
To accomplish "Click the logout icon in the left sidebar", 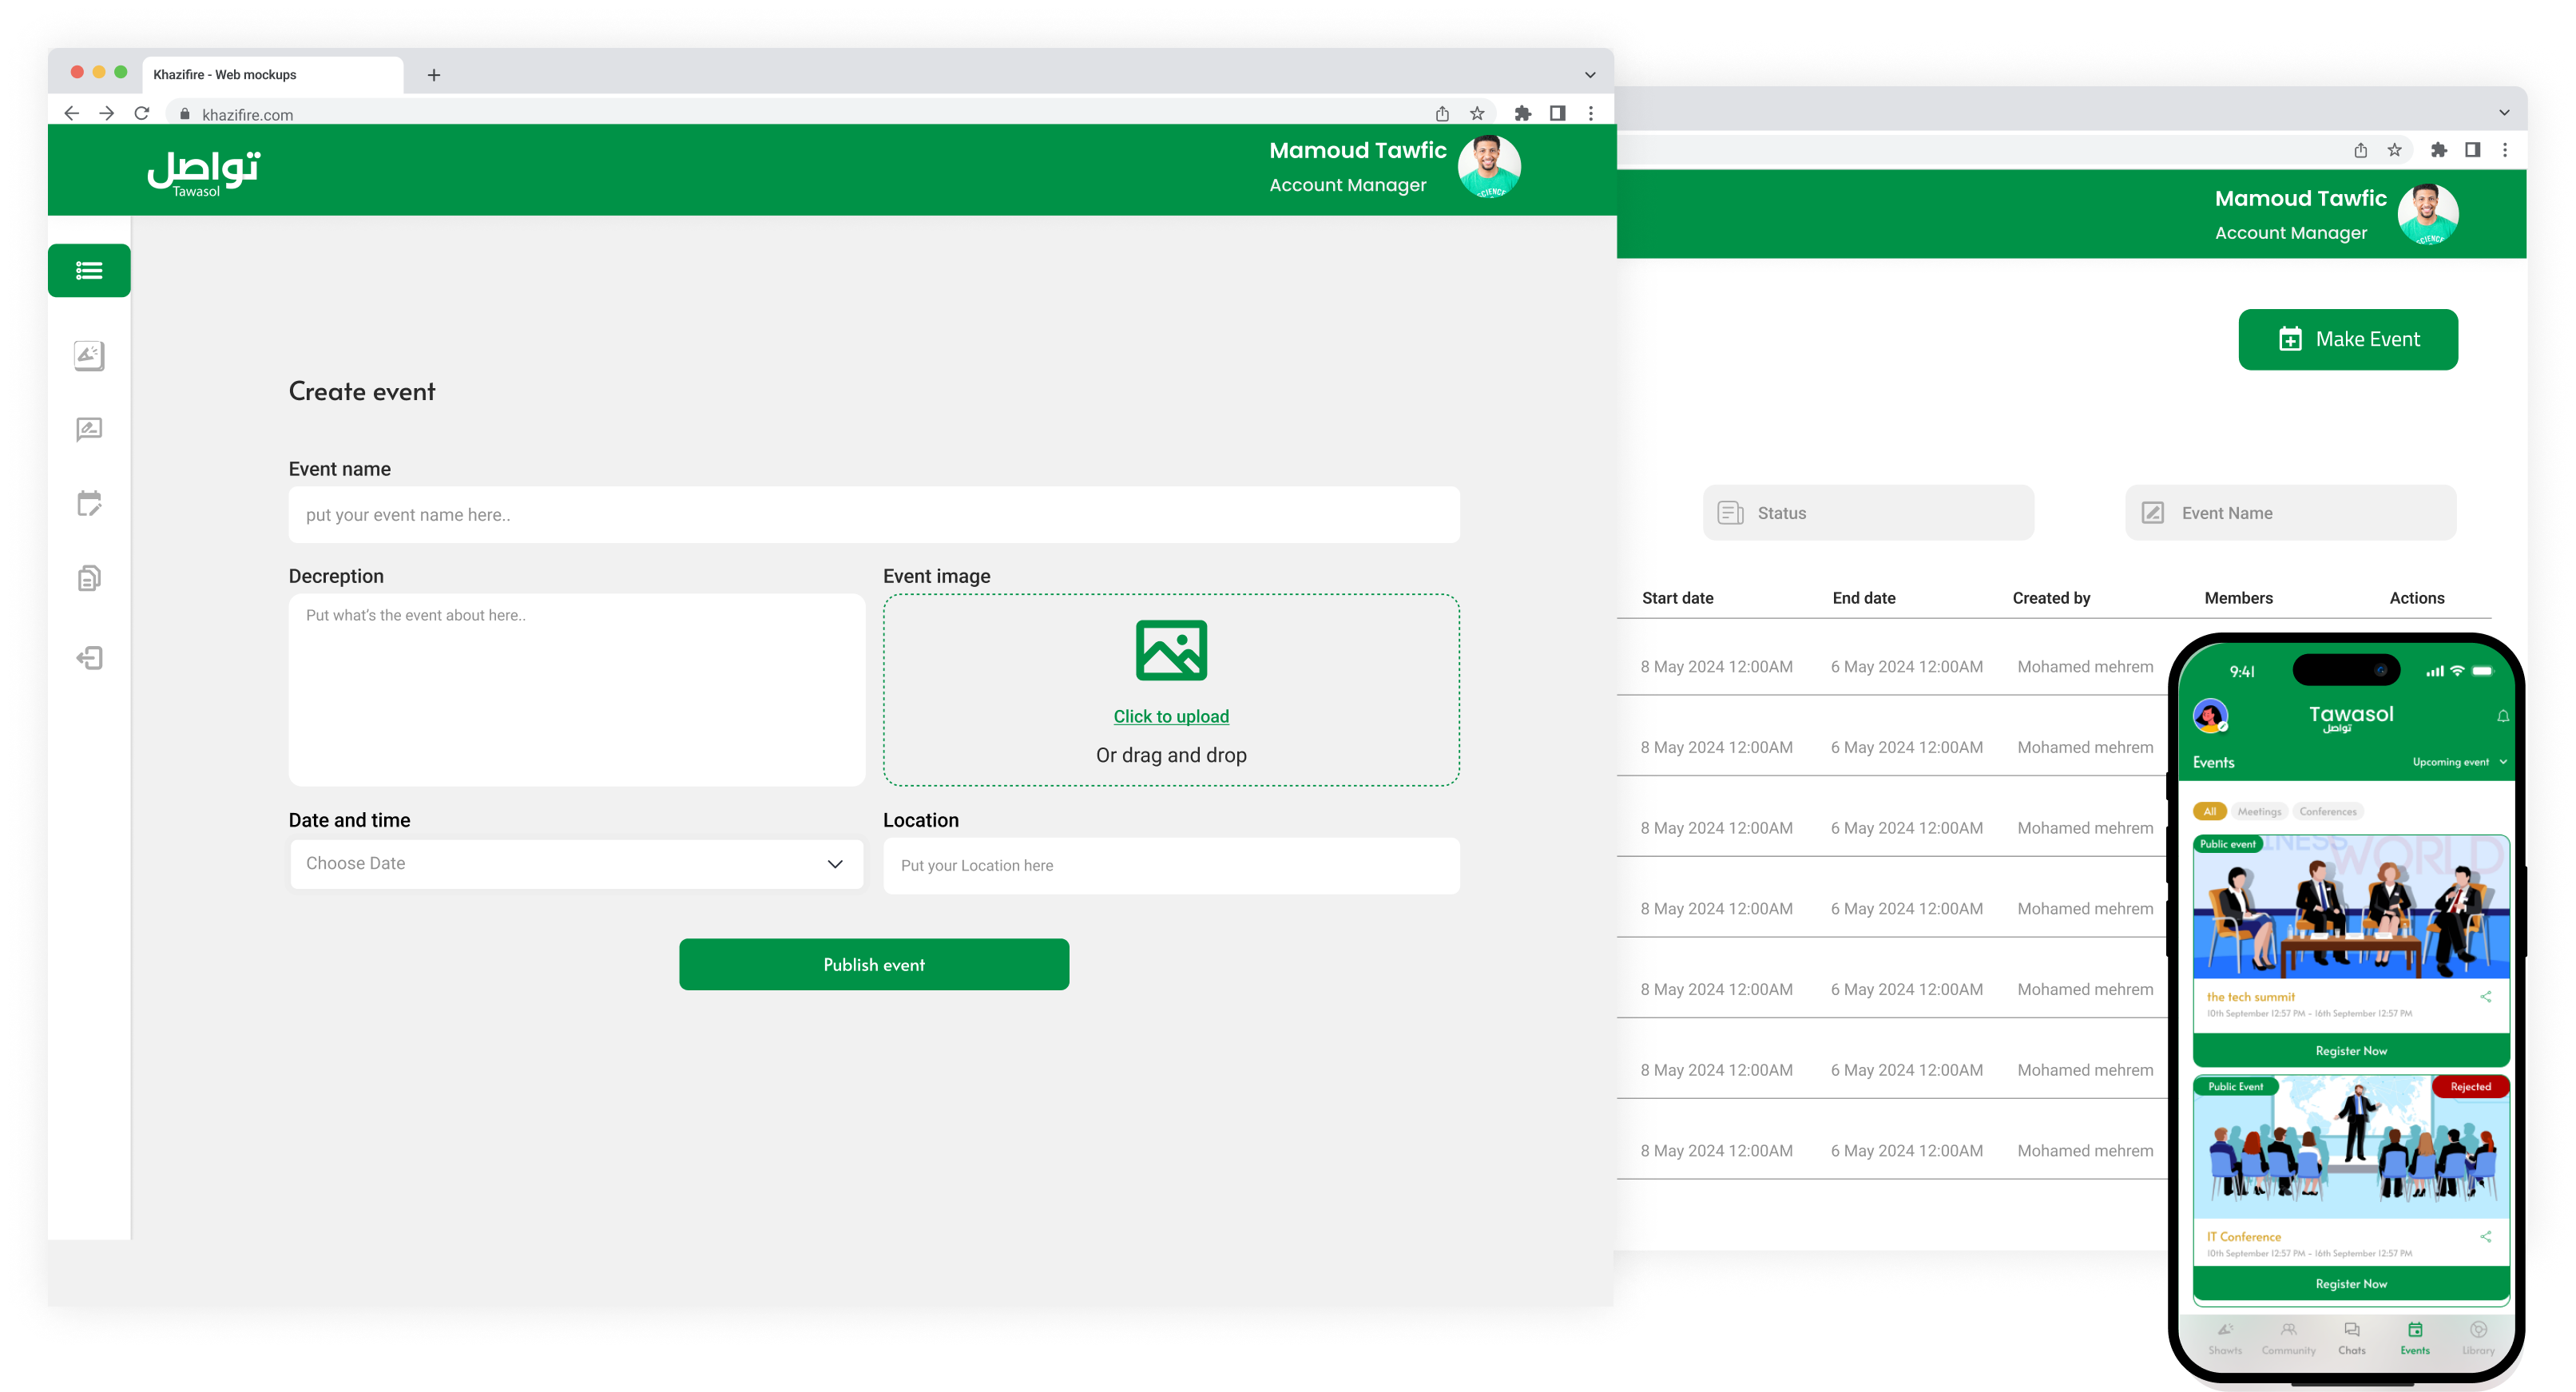I will [89, 657].
